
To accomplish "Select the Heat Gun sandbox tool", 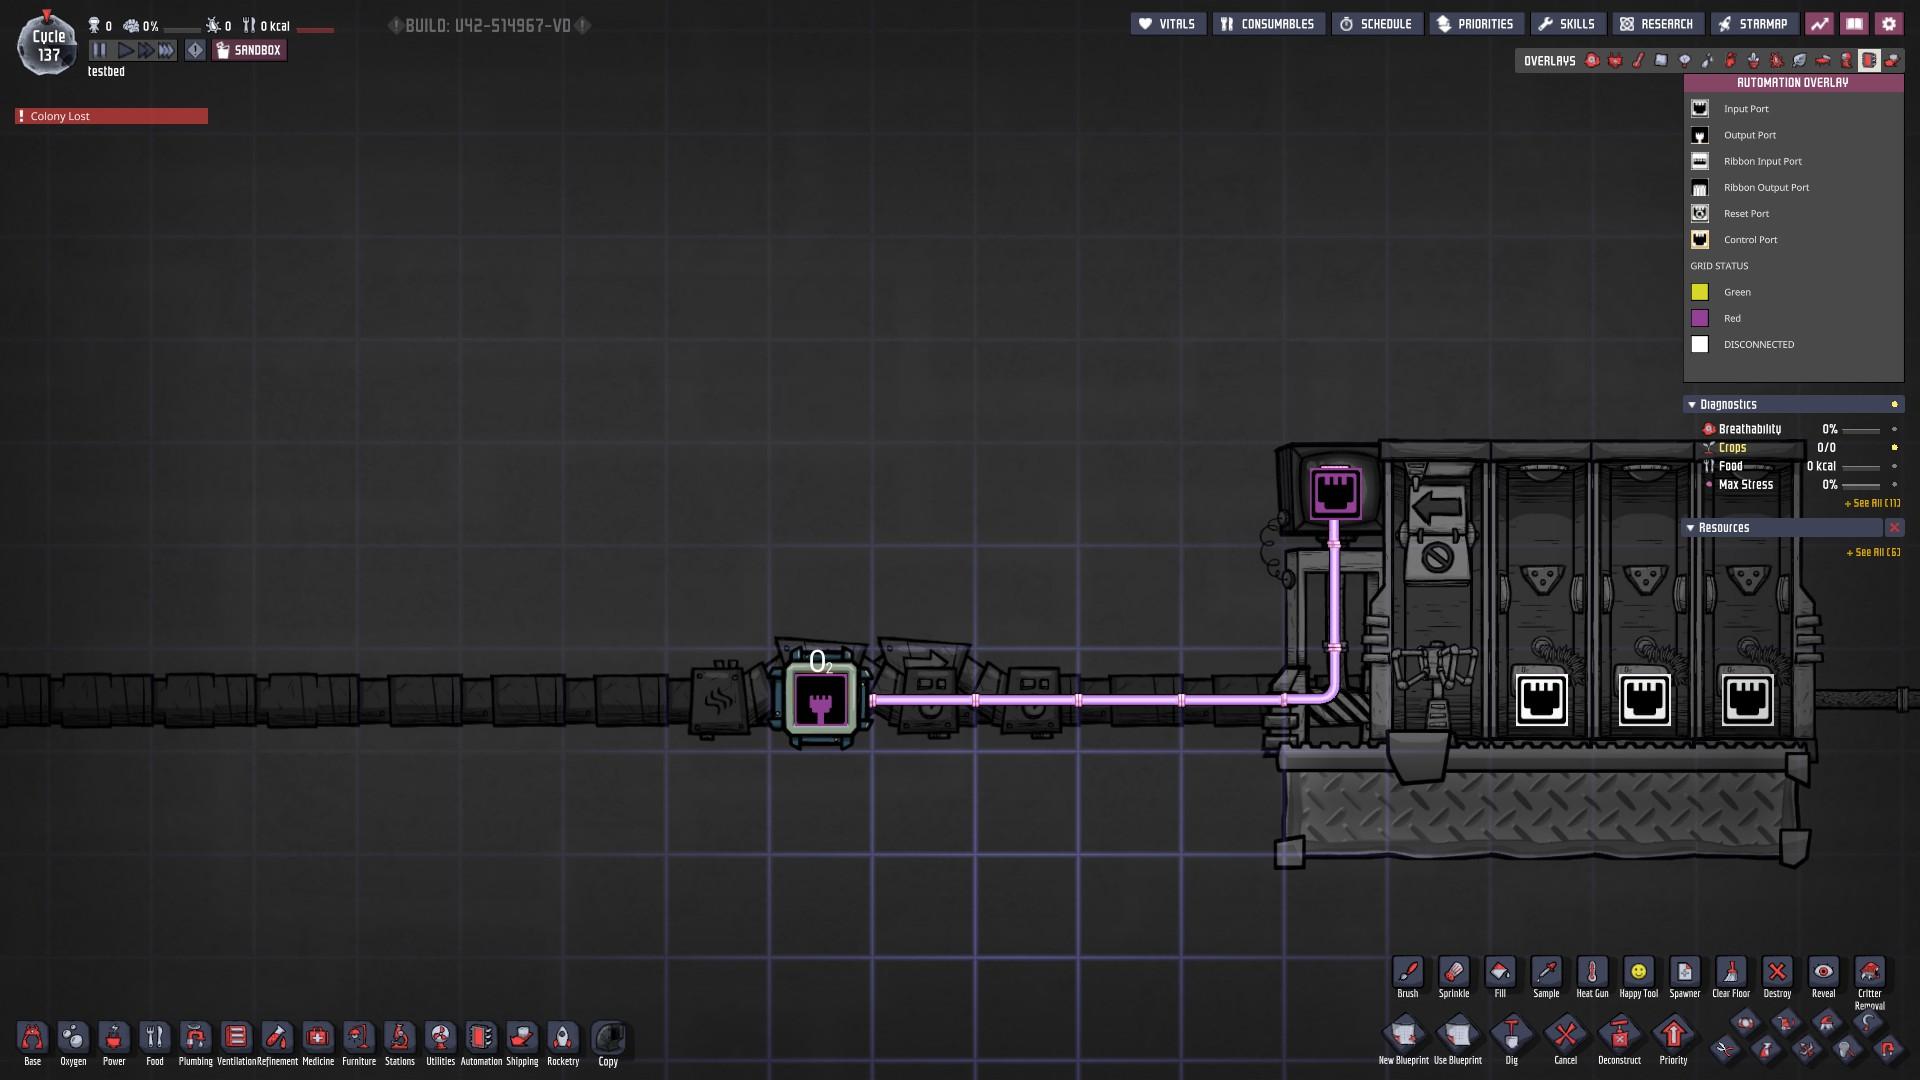I will 1592,973.
